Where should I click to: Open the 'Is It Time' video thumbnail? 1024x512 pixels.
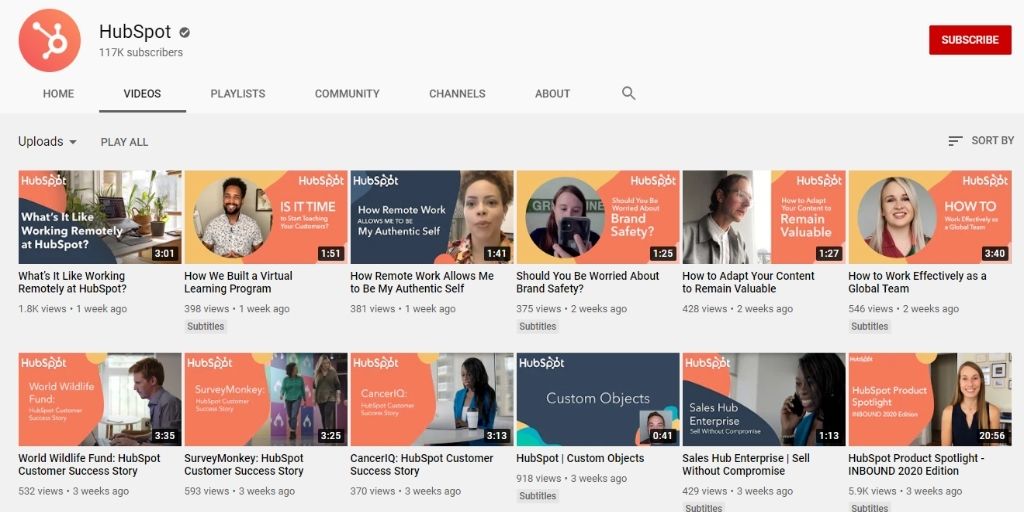266,217
